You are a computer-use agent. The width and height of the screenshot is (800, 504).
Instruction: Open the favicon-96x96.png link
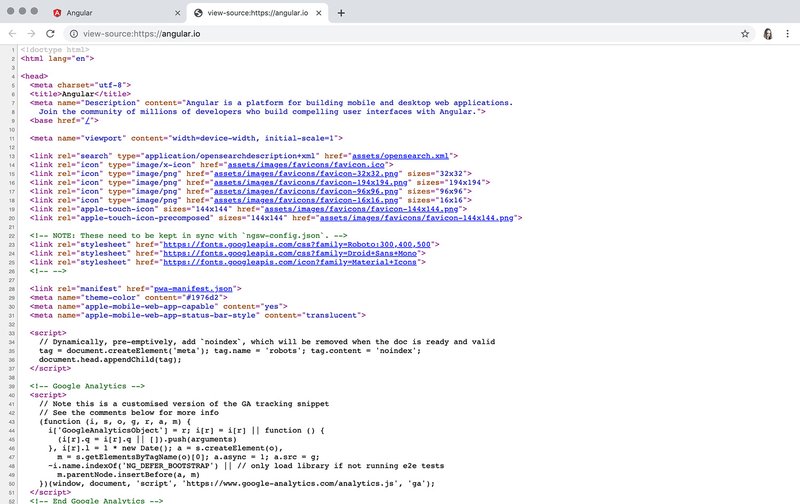[x=306, y=191]
